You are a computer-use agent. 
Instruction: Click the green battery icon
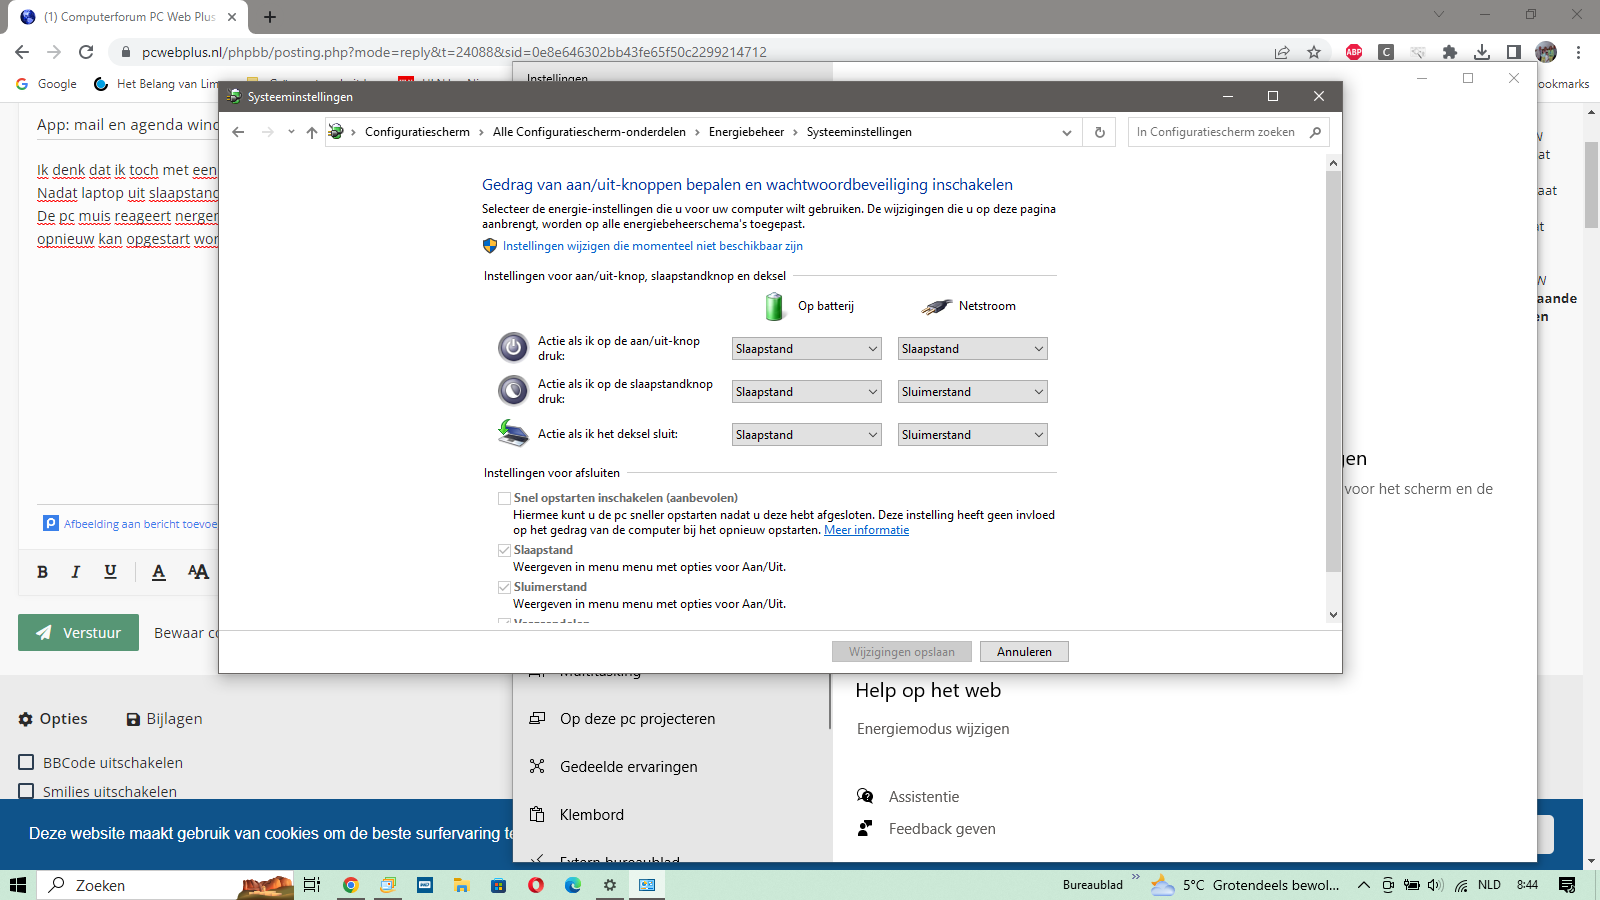(x=774, y=306)
